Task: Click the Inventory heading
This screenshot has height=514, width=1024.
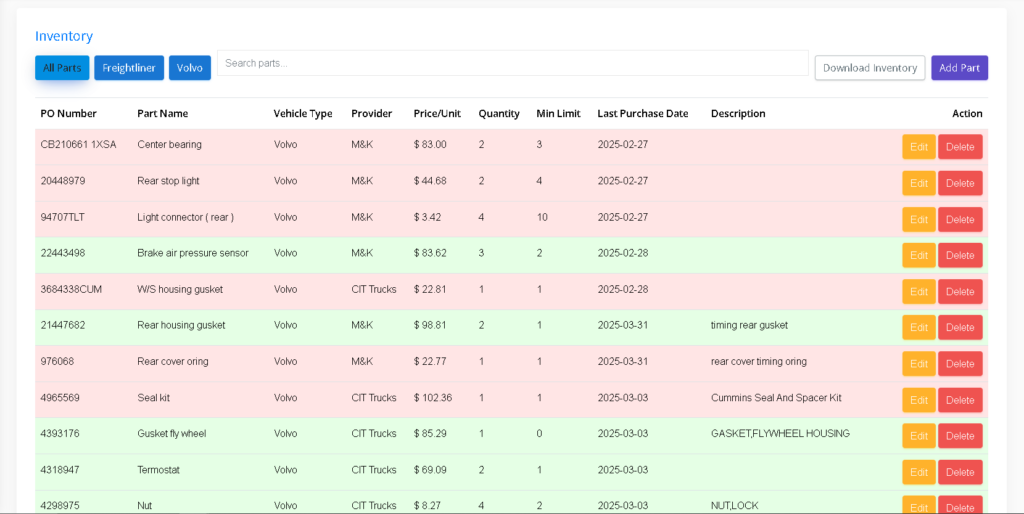Action: pyautogui.click(x=64, y=36)
